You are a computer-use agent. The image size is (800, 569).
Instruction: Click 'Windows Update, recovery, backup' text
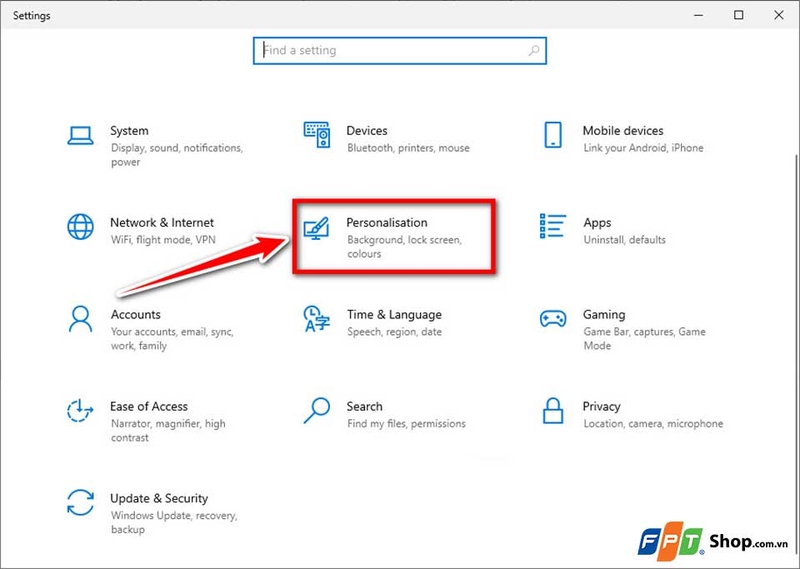(174, 523)
